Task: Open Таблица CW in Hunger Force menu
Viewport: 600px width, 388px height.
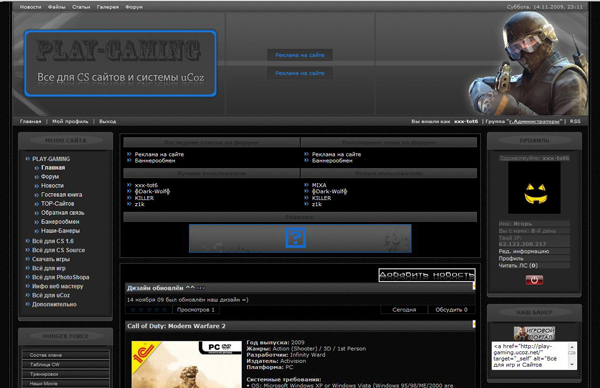Action: point(65,365)
